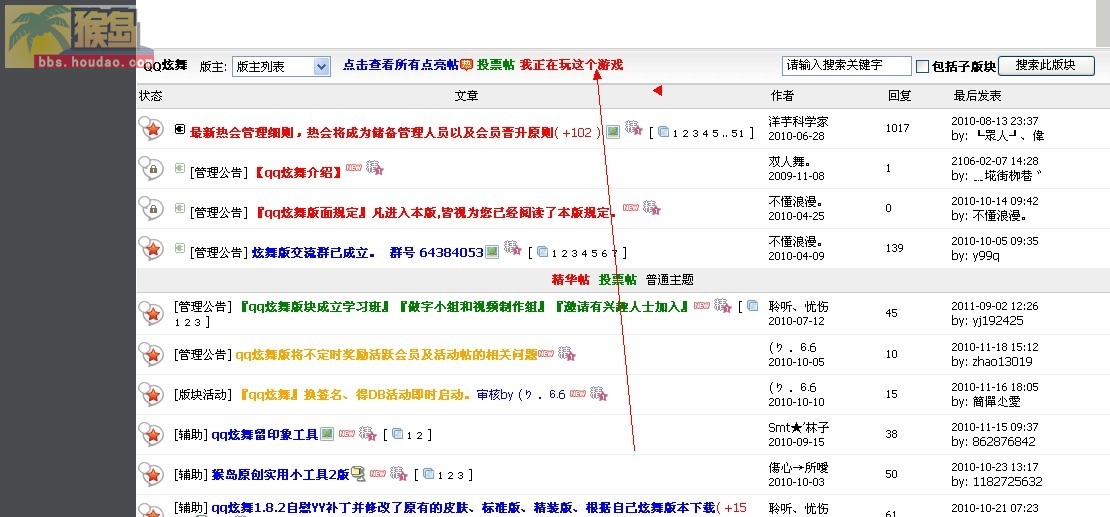Click attachment icon after 猴岛原创实用小工具2版

coord(358,475)
